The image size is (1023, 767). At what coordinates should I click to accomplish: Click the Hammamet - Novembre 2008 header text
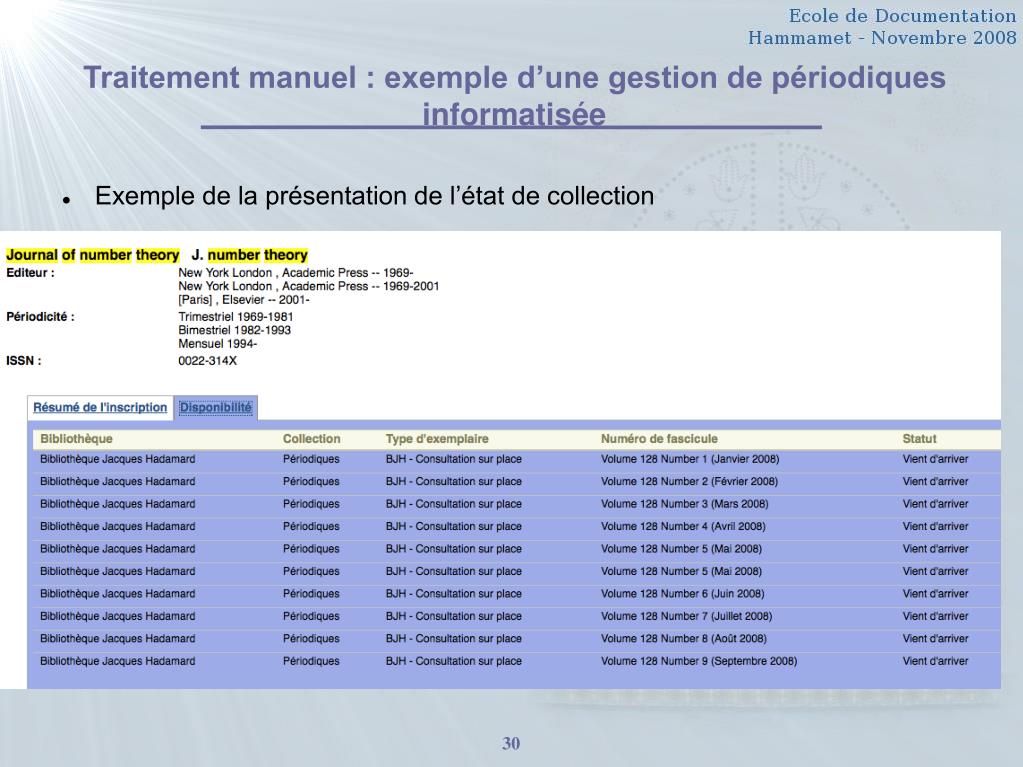(882, 38)
